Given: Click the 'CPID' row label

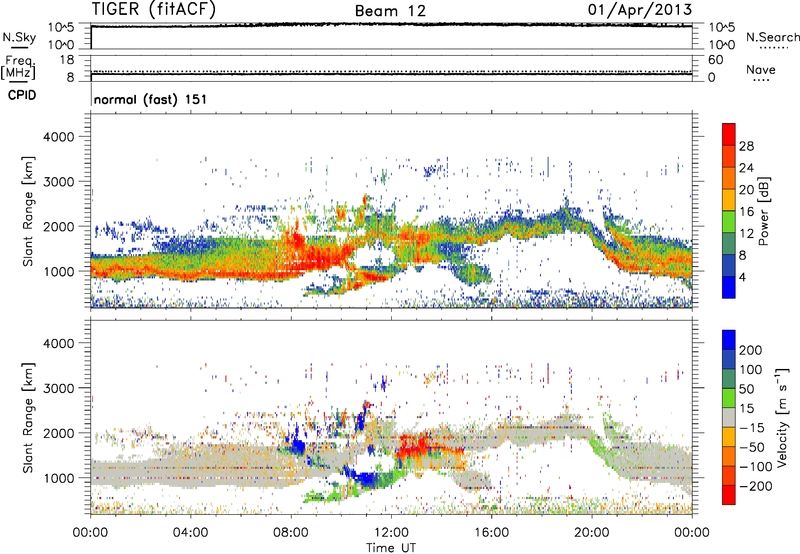Looking at the screenshot, I should click(22, 95).
